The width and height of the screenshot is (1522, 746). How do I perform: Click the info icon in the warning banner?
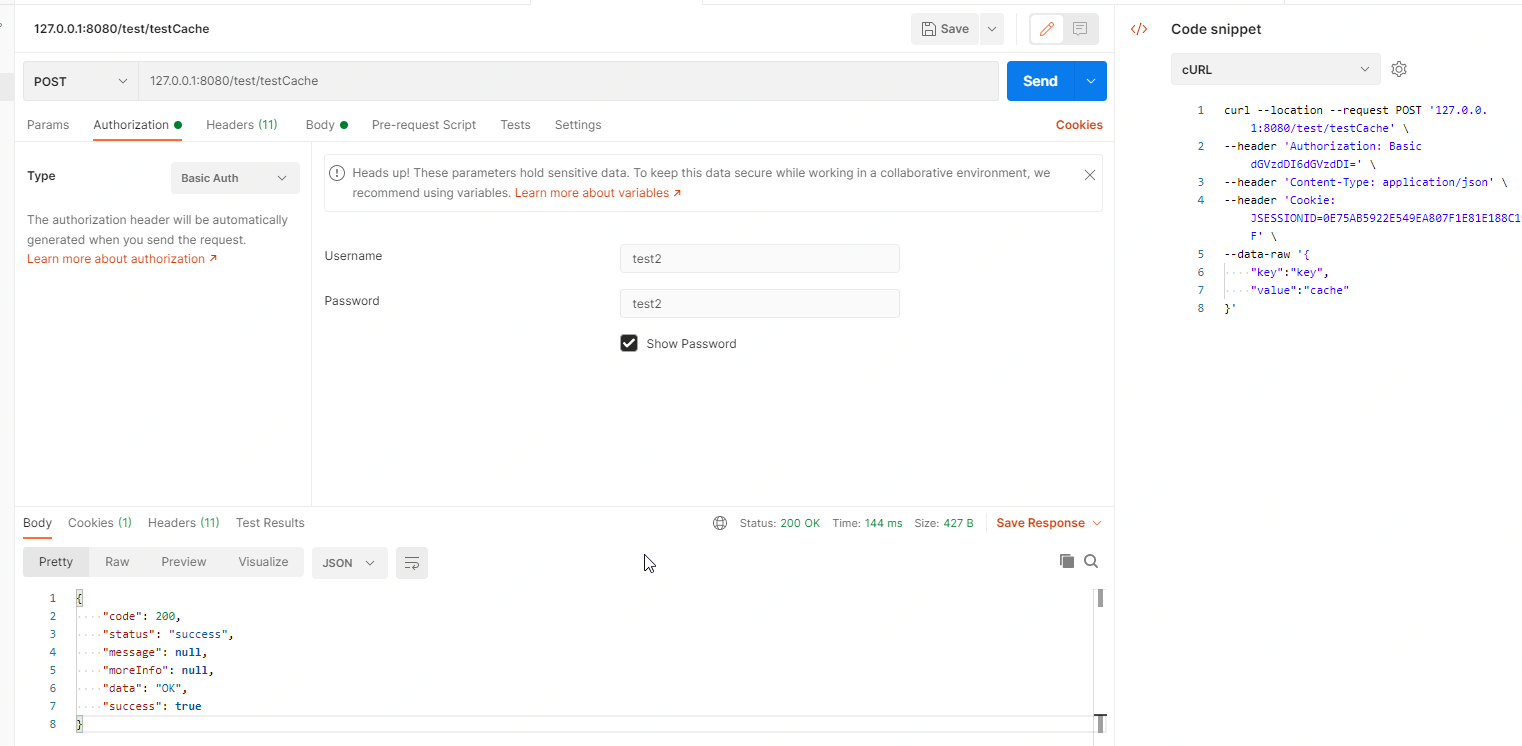pyautogui.click(x=337, y=173)
